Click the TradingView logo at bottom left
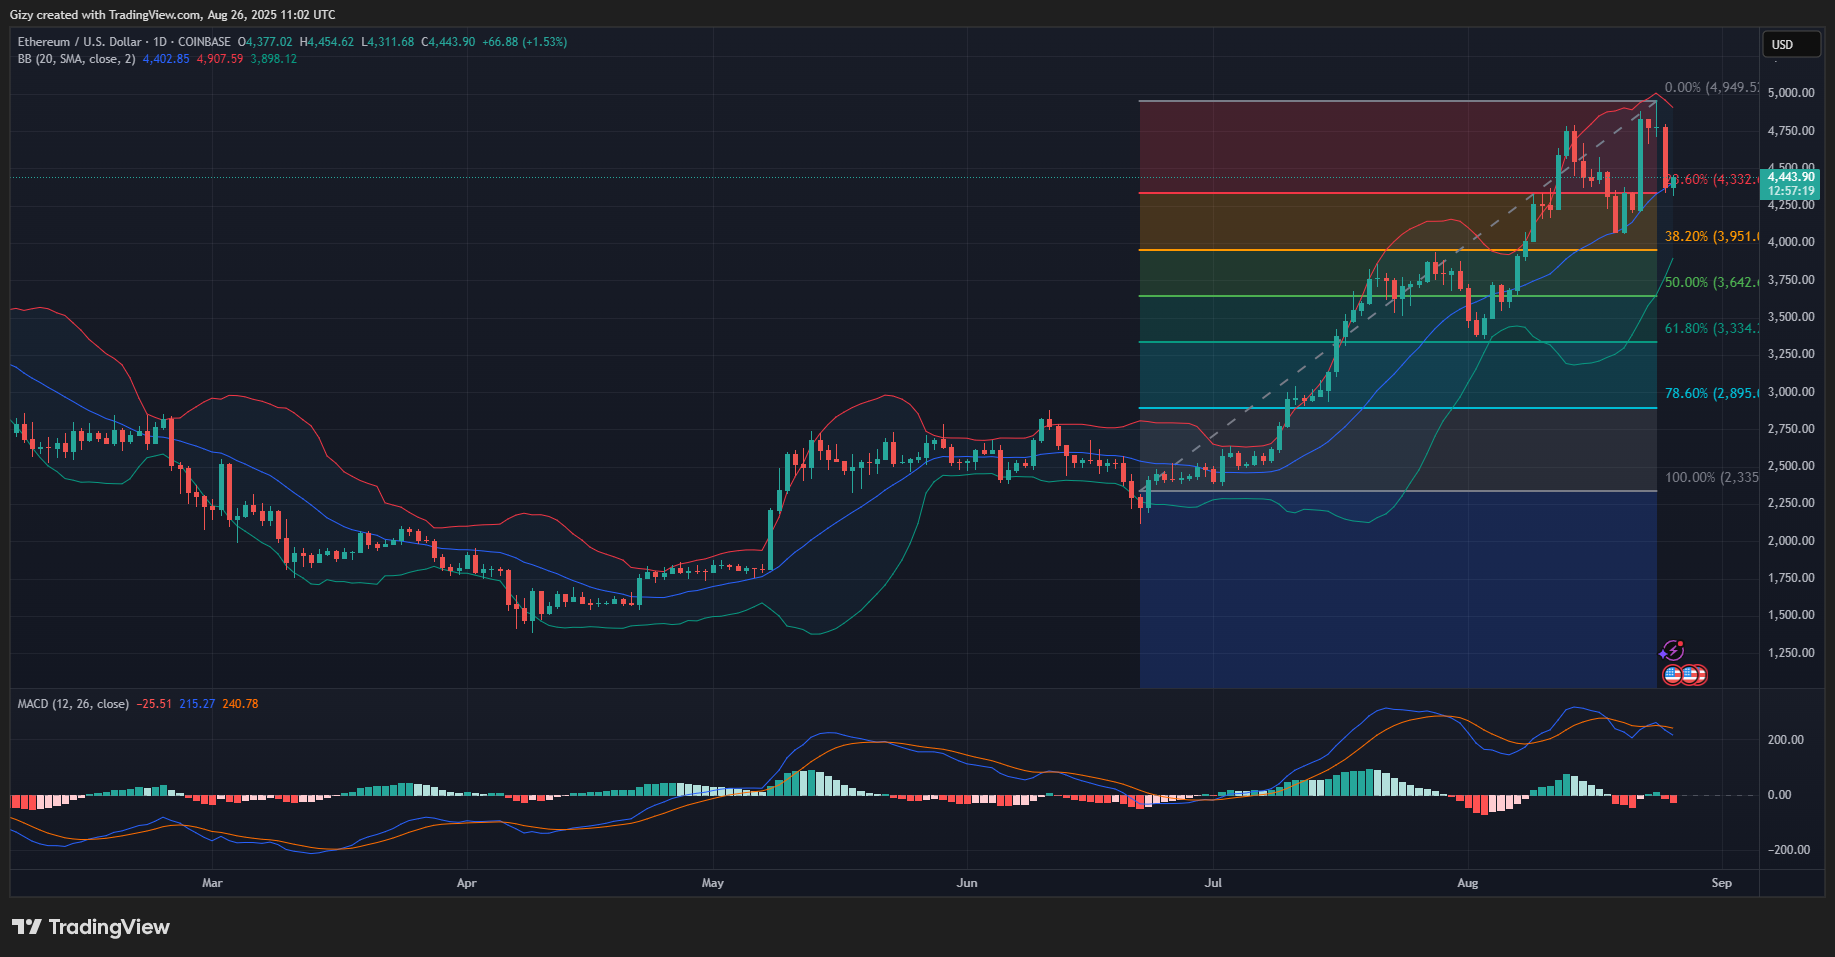This screenshot has width=1835, height=957. click(91, 927)
